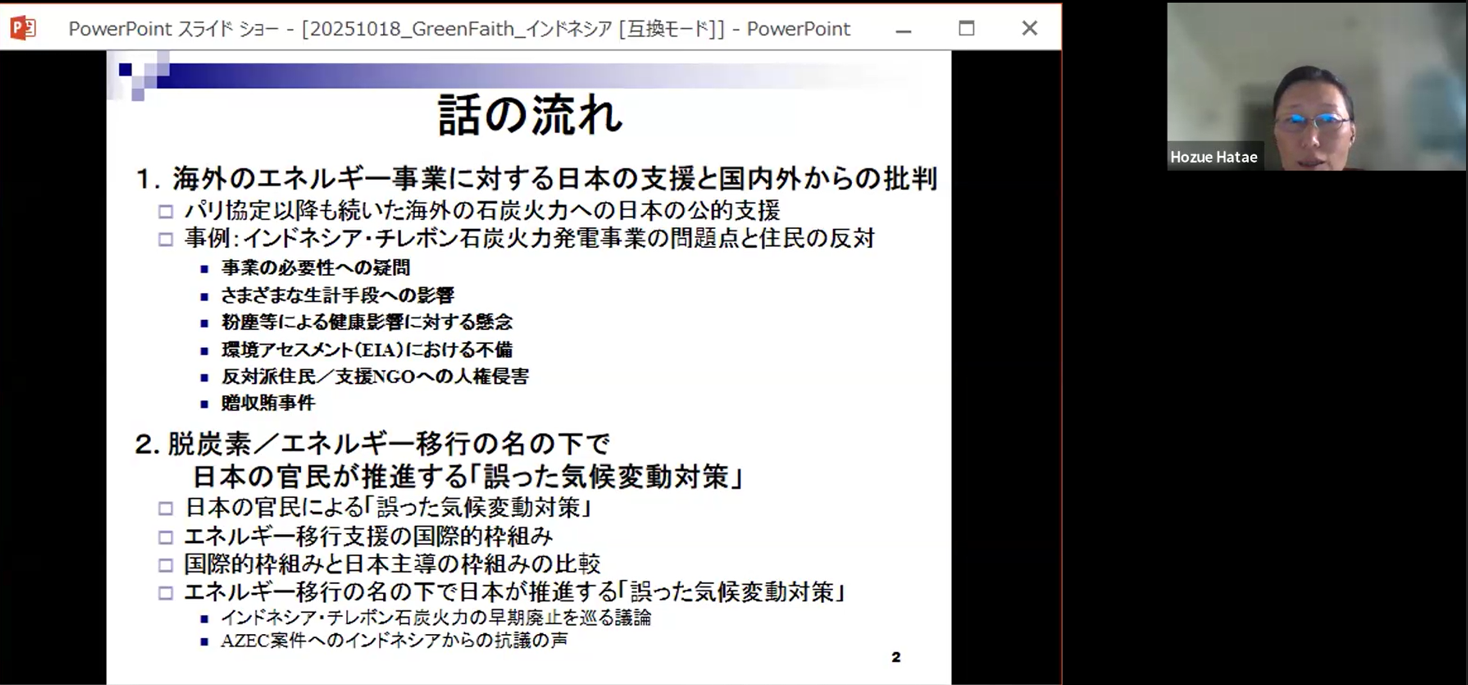Viewport: 1468px width, 685px height.
Task: Click the sub-bullet text 贈収賄事件
Action: pos(267,403)
